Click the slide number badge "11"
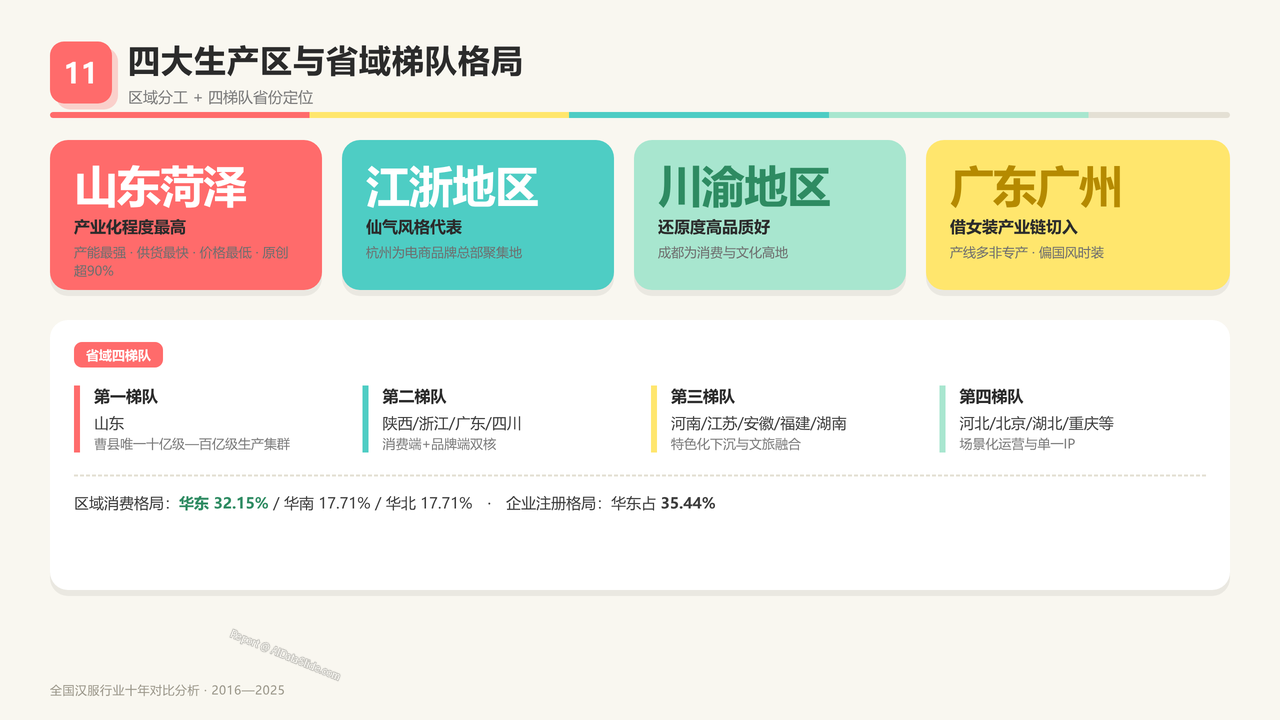This screenshot has height=720, width=1280. [x=81, y=72]
